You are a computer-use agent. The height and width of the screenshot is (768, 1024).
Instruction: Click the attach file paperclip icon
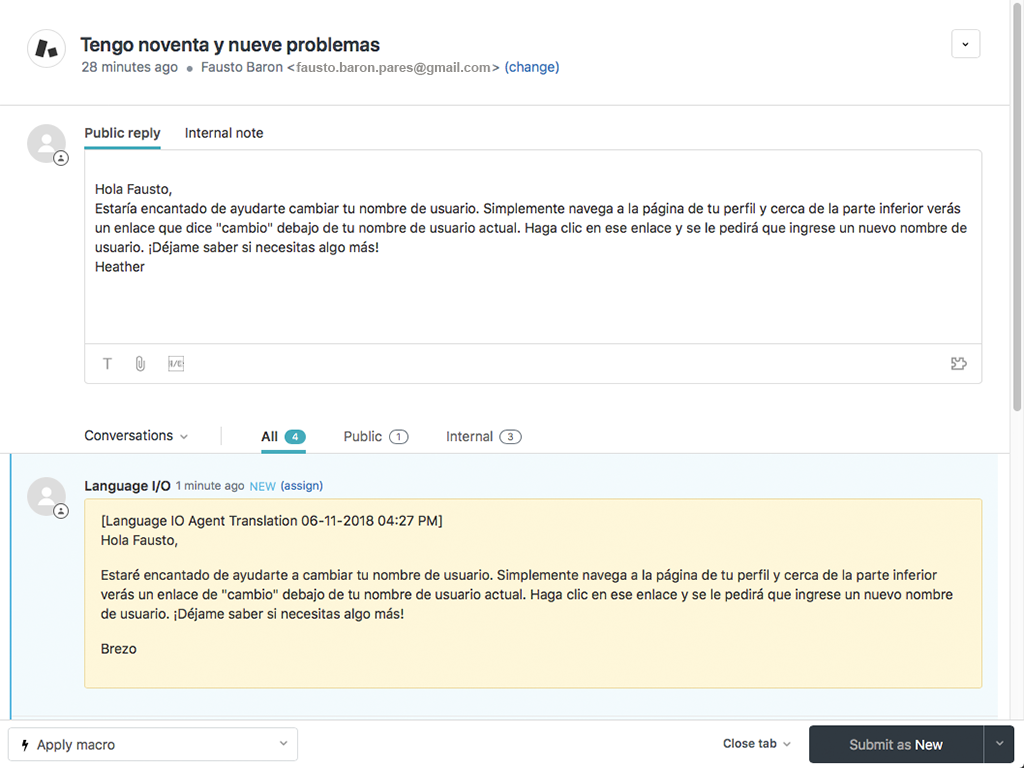(140, 364)
